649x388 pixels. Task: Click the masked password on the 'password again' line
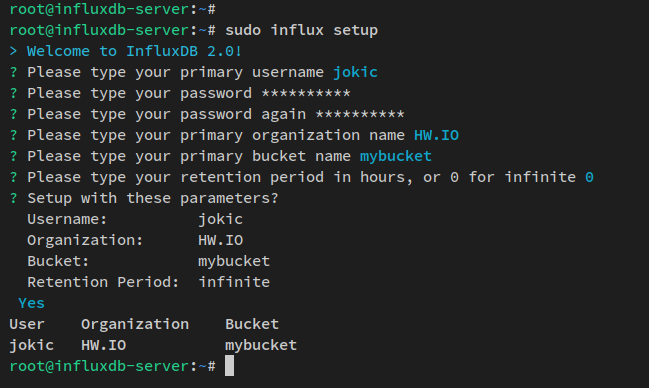tap(360, 114)
